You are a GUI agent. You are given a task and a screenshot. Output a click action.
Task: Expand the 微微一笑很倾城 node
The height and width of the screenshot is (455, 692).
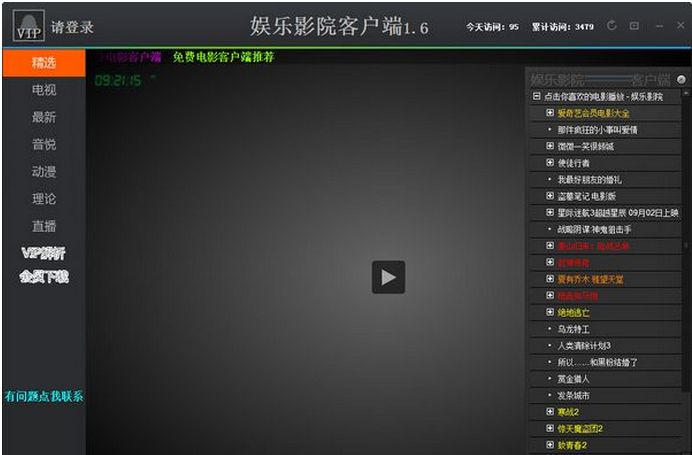pyautogui.click(x=550, y=146)
